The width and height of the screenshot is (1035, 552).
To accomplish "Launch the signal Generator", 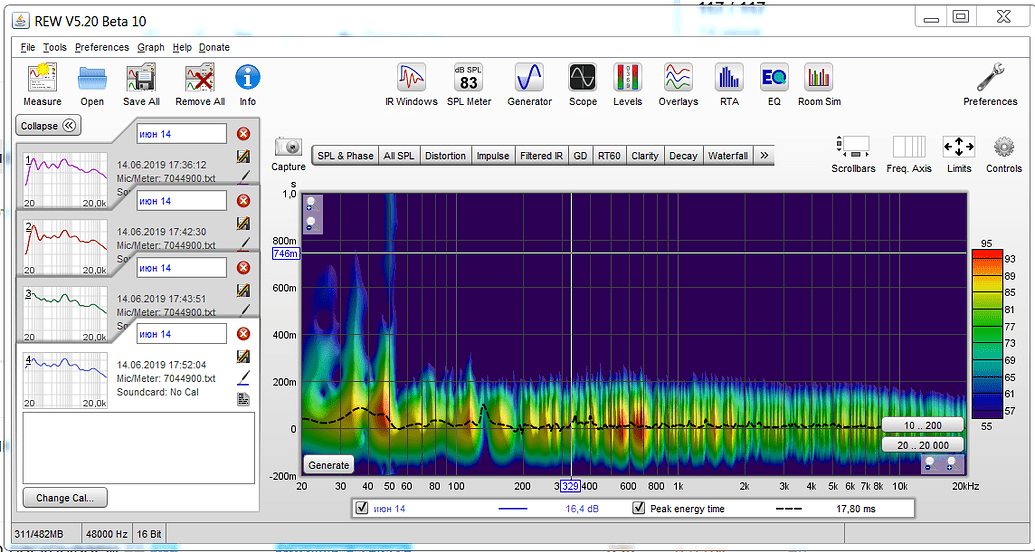I will (x=529, y=78).
